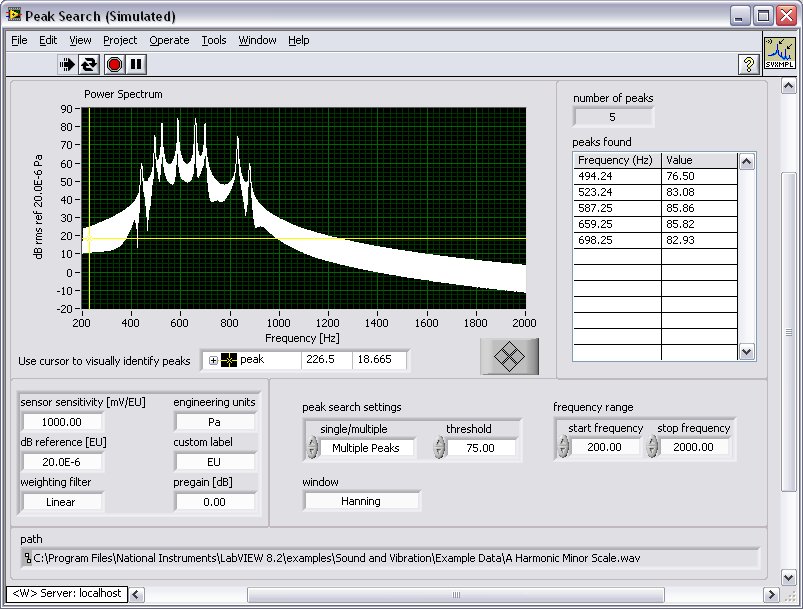Click the stop frequency stepper arrows
The height and width of the screenshot is (610, 803).
[x=652, y=446]
